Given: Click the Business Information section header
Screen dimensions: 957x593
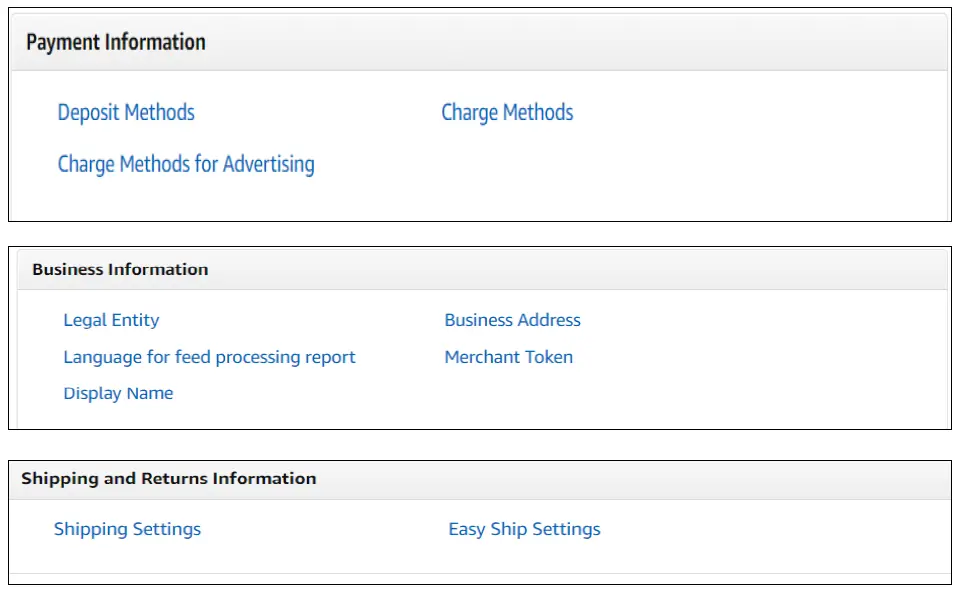Looking at the screenshot, I should (120, 269).
